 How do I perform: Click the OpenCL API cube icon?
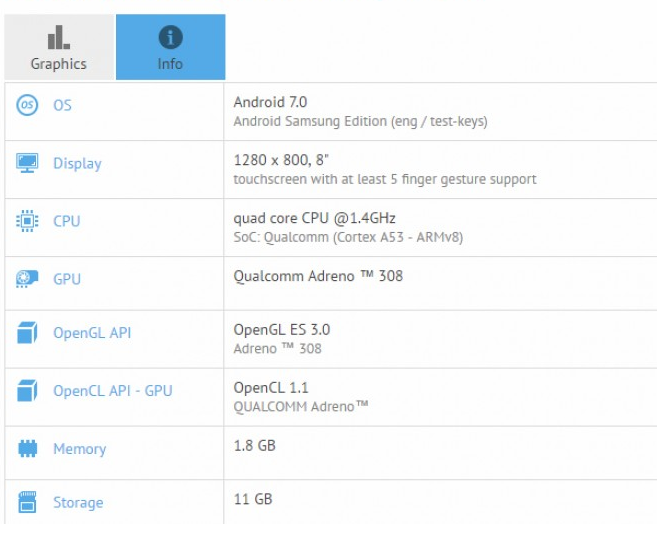pos(27,390)
